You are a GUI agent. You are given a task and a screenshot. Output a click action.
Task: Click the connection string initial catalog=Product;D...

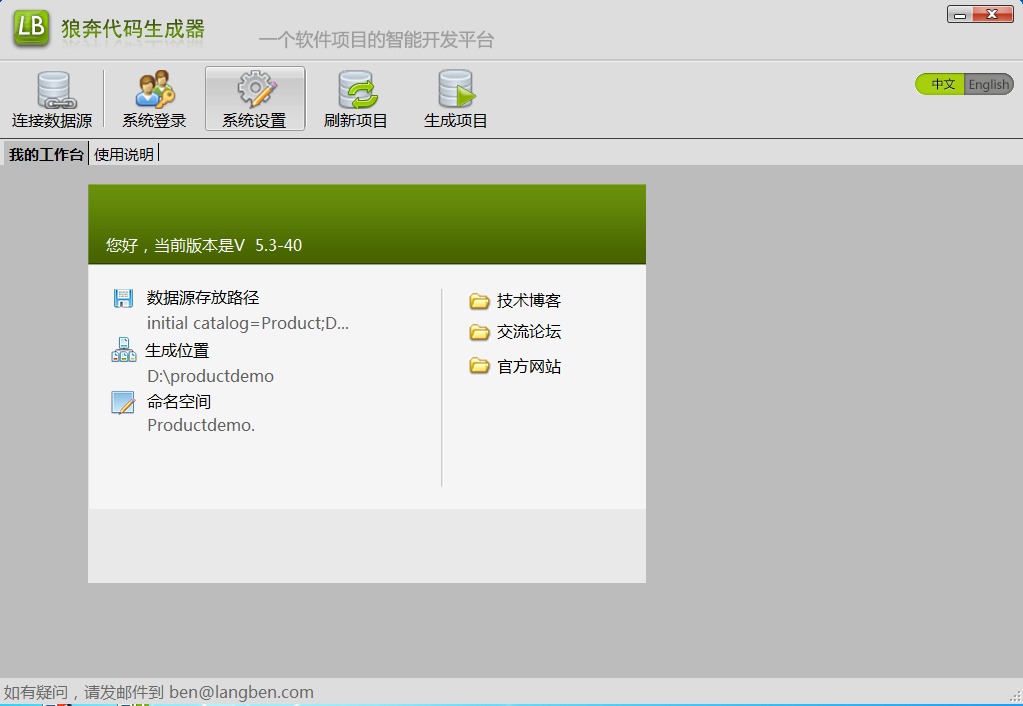(x=248, y=324)
